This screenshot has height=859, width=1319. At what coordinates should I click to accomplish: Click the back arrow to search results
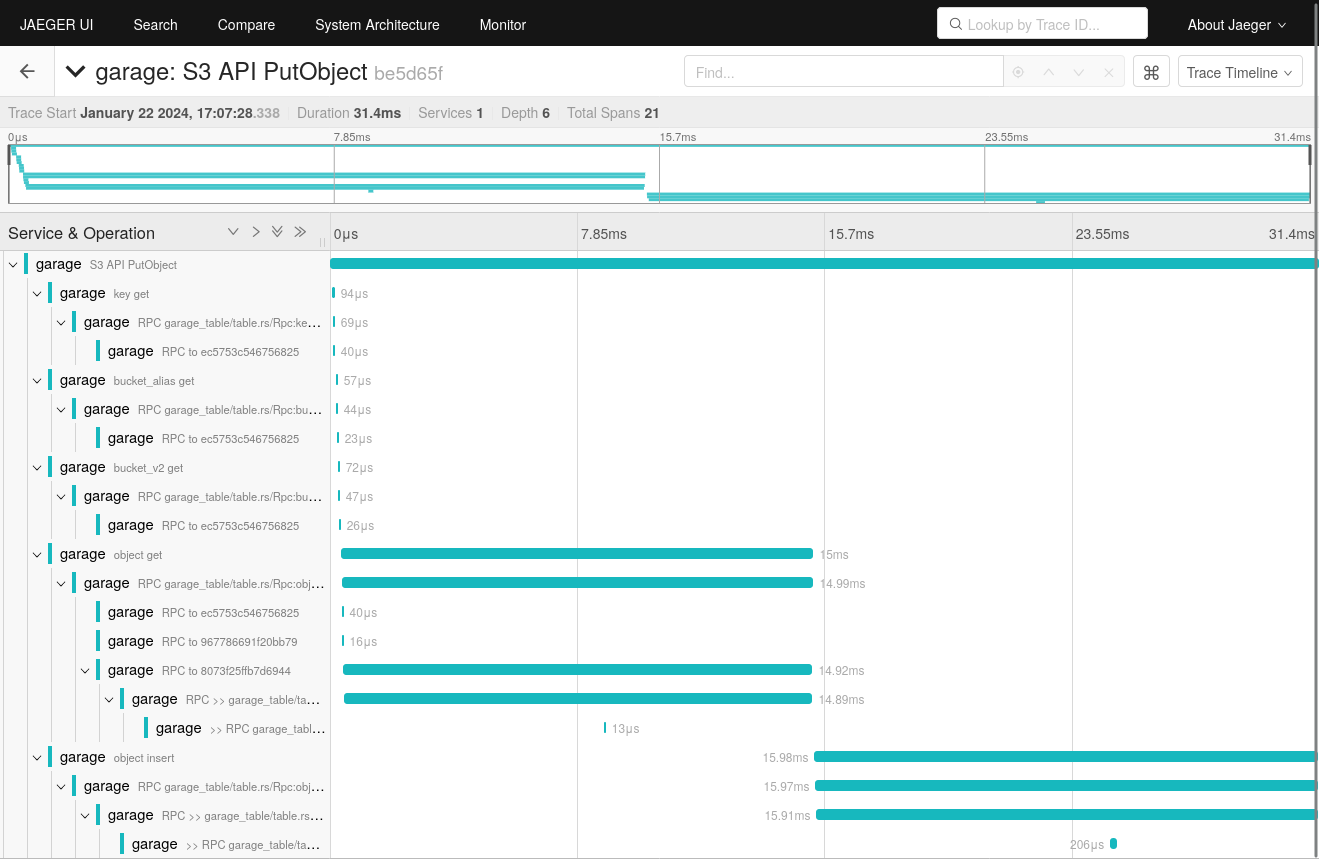[27, 72]
